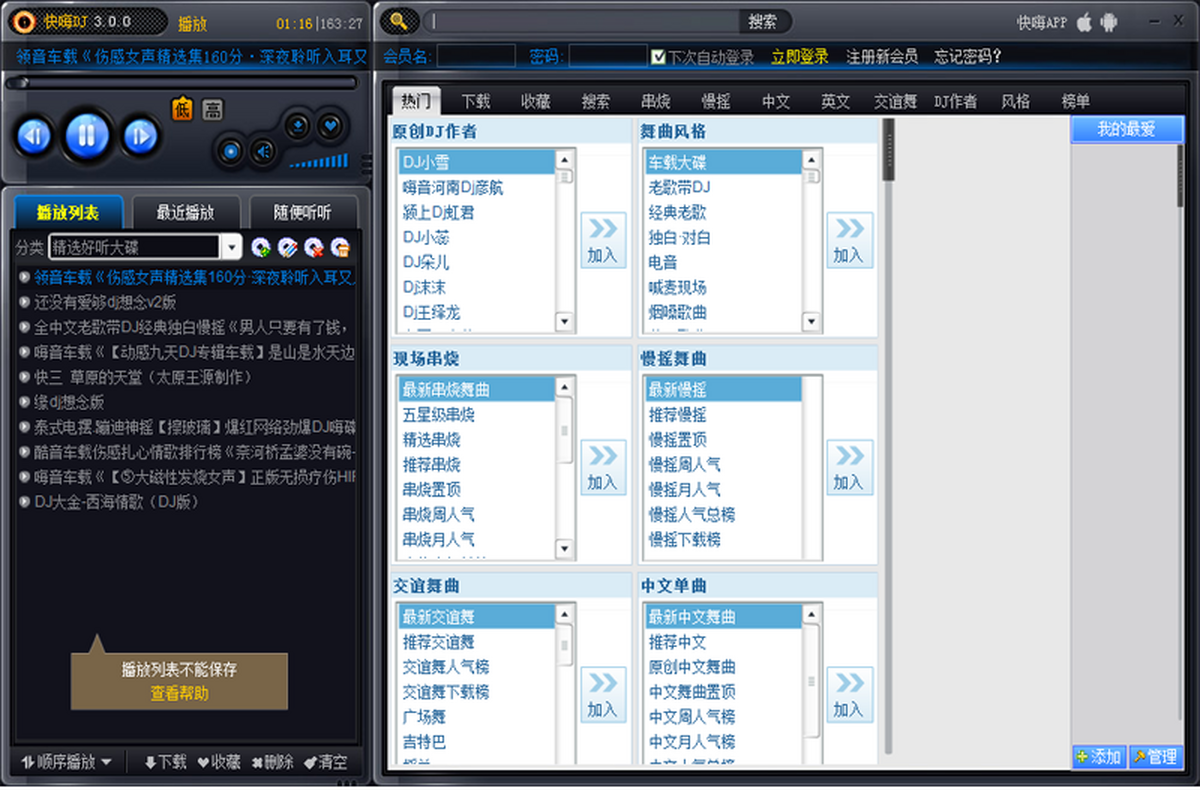Click 加入 in the 舞曲风格 panel
Screen dimensions: 1200x800
(x=848, y=240)
